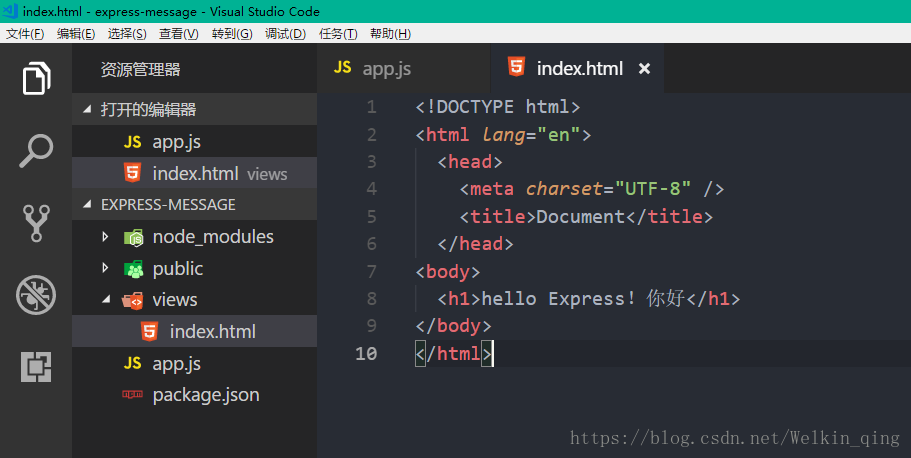
Task: Open the 调试(D) menu
Action: point(285,34)
